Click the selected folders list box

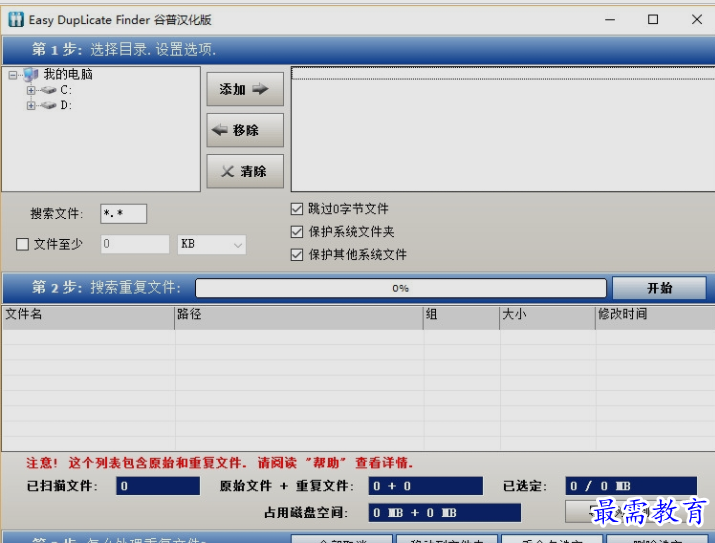tap(503, 129)
